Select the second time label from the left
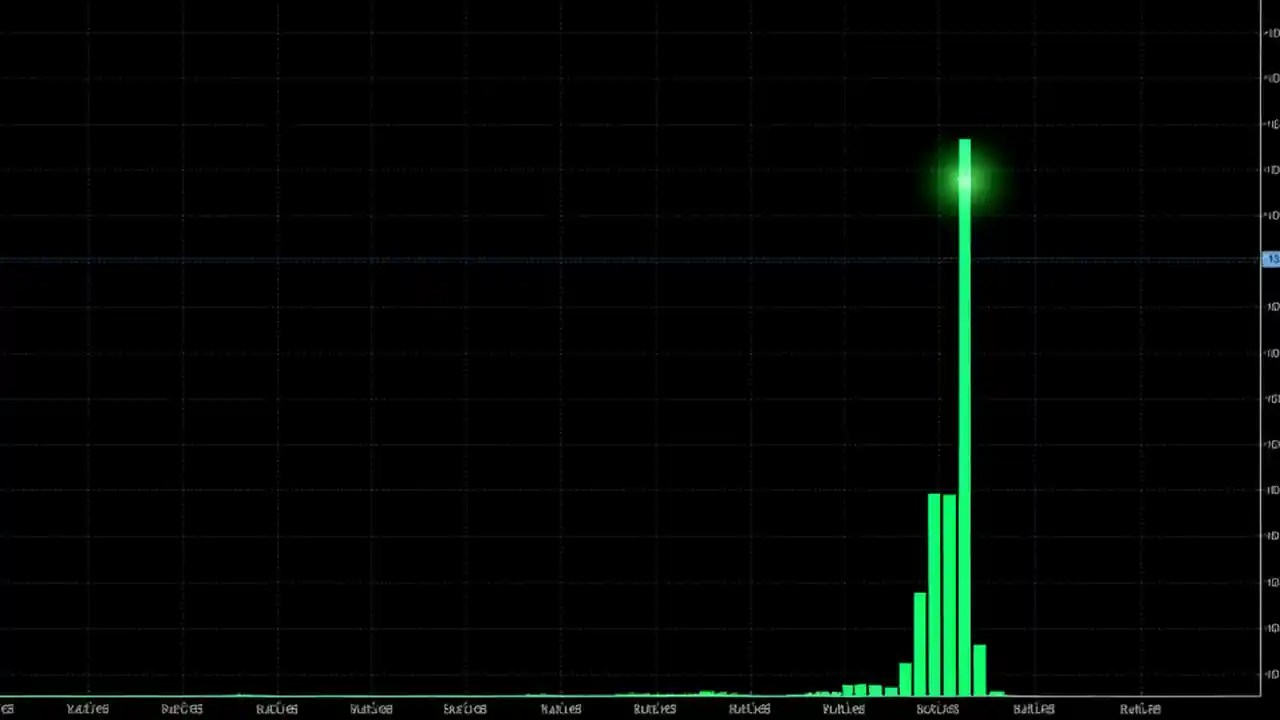 [x=181, y=709]
